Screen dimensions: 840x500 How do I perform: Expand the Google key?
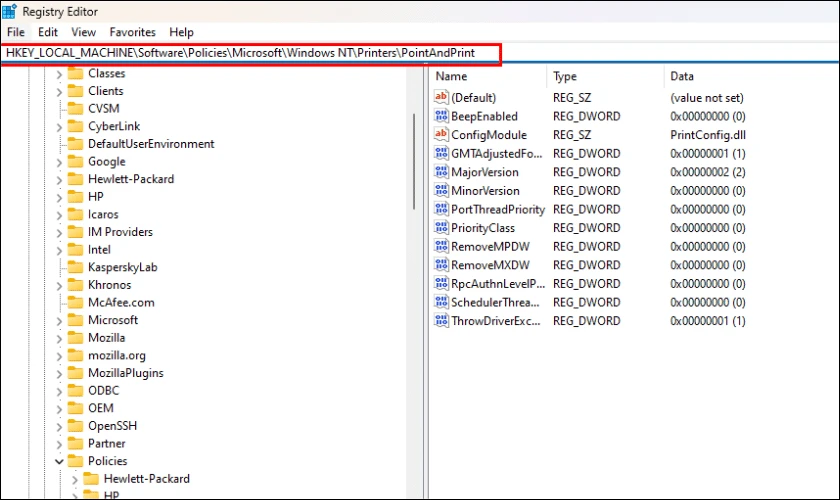59,162
